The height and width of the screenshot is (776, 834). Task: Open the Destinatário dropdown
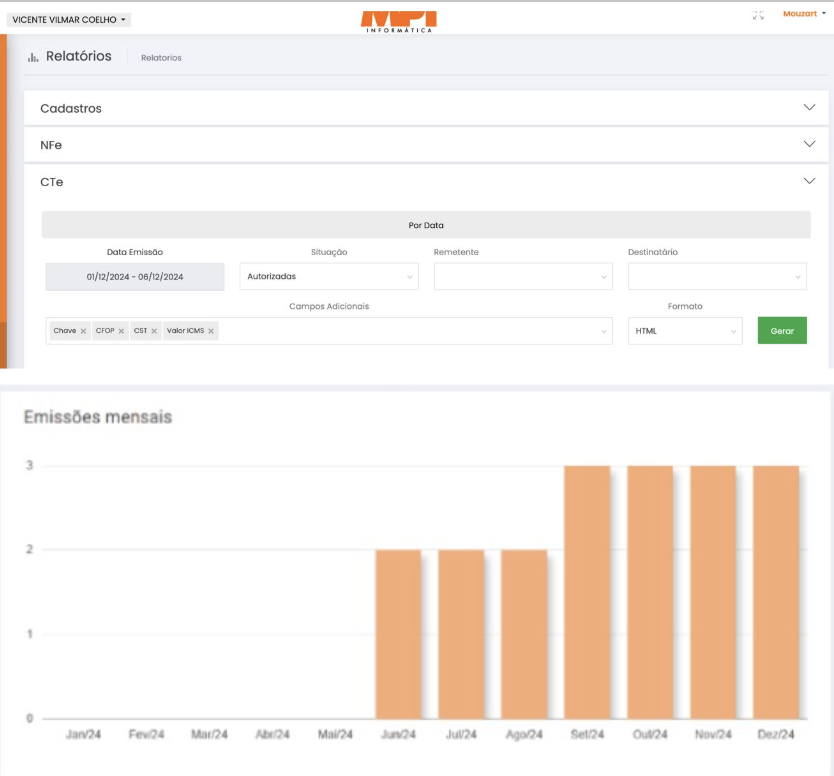click(x=716, y=276)
